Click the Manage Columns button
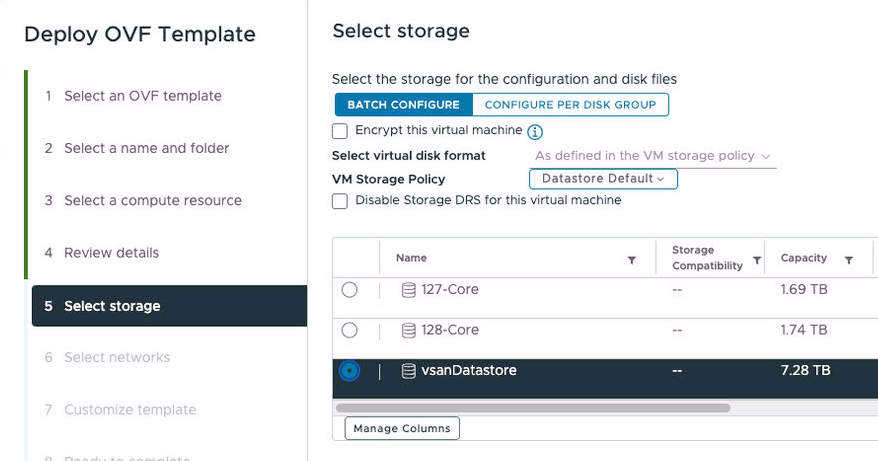The height and width of the screenshot is (461, 878). [402, 429]
